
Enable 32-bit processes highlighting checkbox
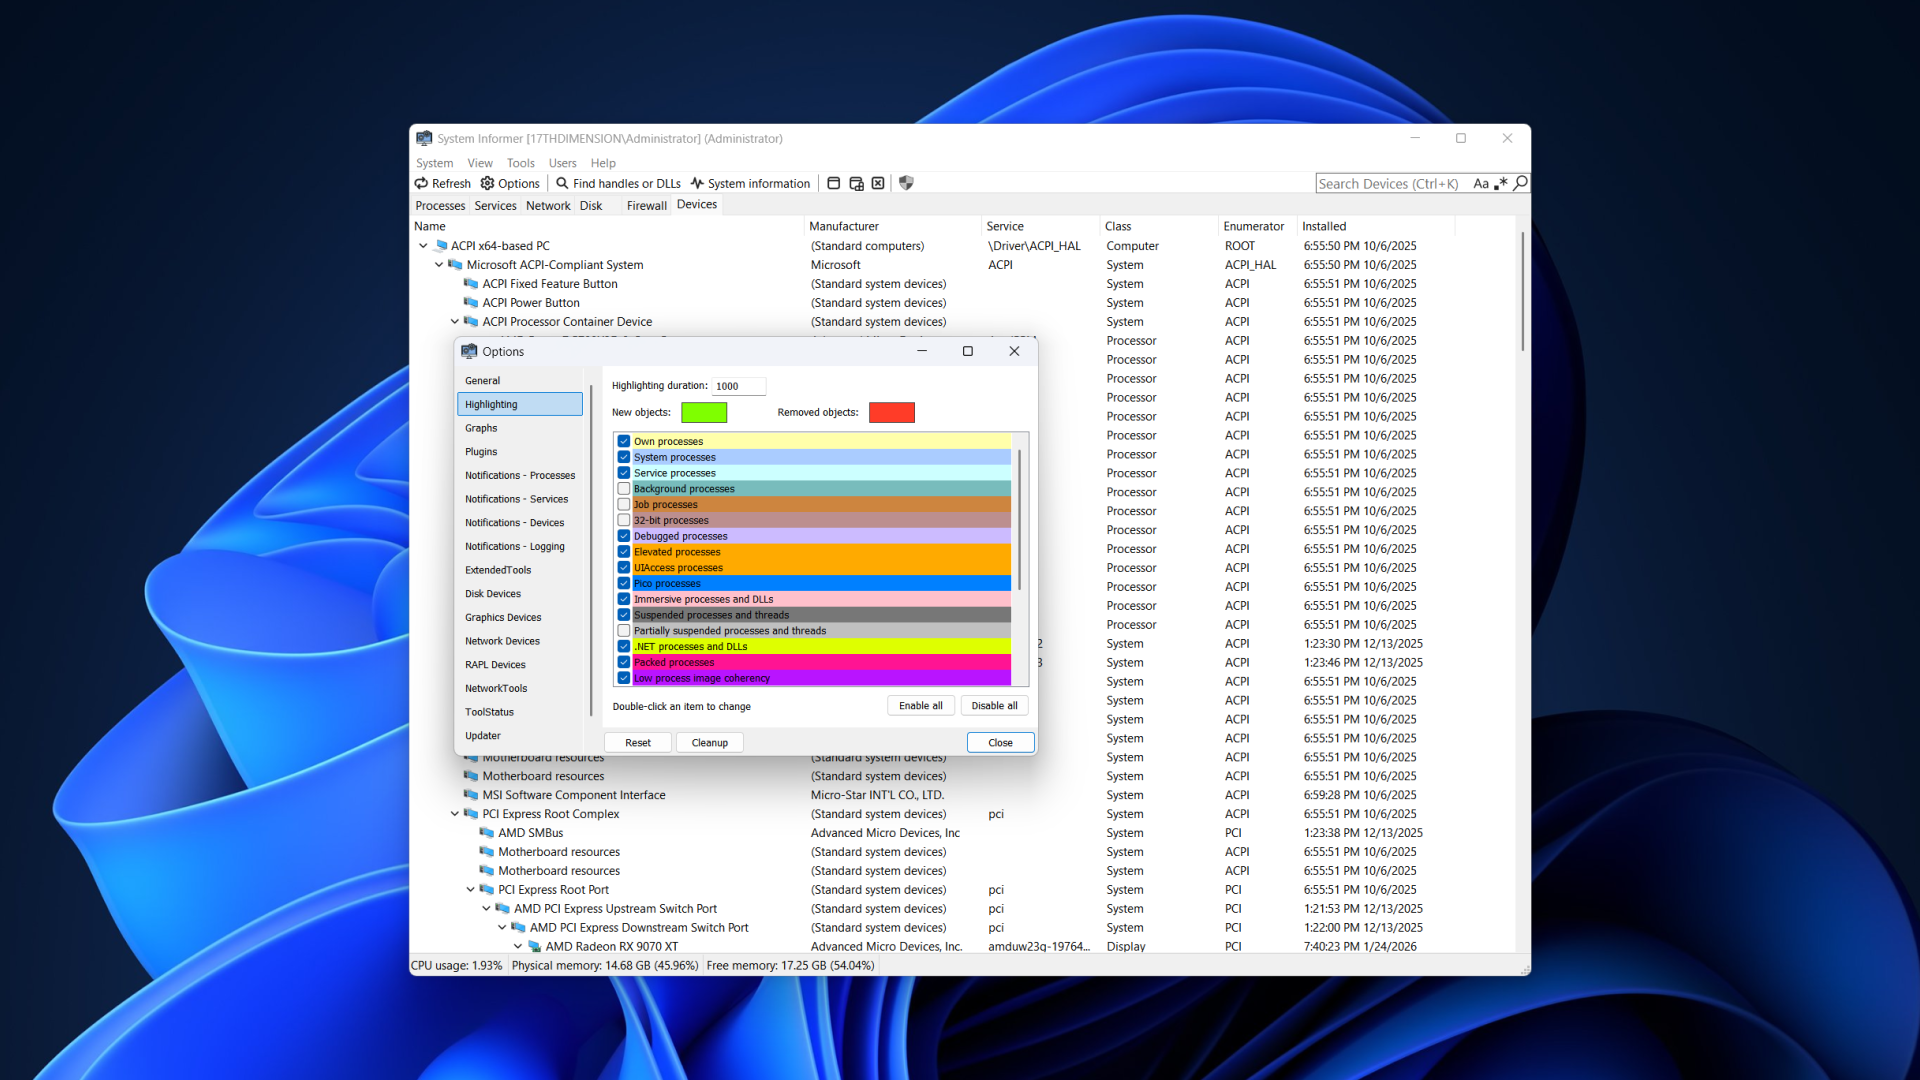pos(624,520)
